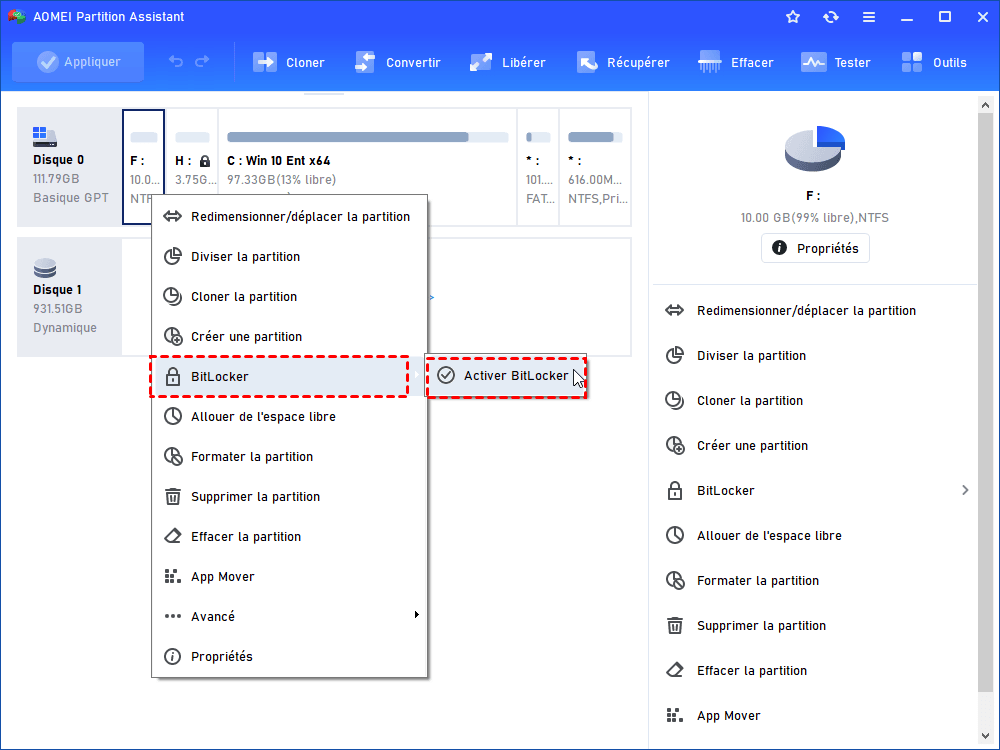Click the checkmark icon beside Activer BitLocker
The width and height of the screenshot is (1000, 750).
tap(446, 375)
